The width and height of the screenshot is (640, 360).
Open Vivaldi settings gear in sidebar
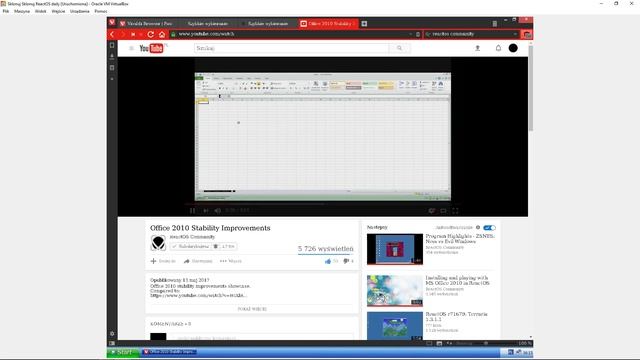tap(112, 333)
